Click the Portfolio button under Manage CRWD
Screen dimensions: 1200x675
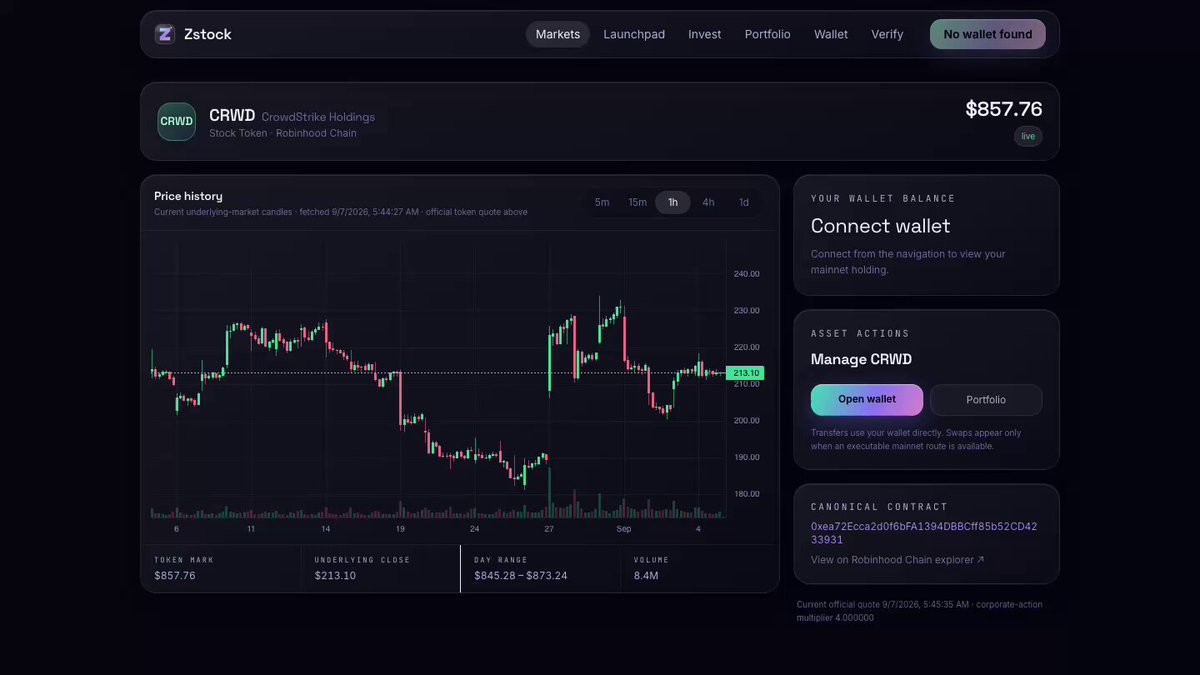point(986,400)
